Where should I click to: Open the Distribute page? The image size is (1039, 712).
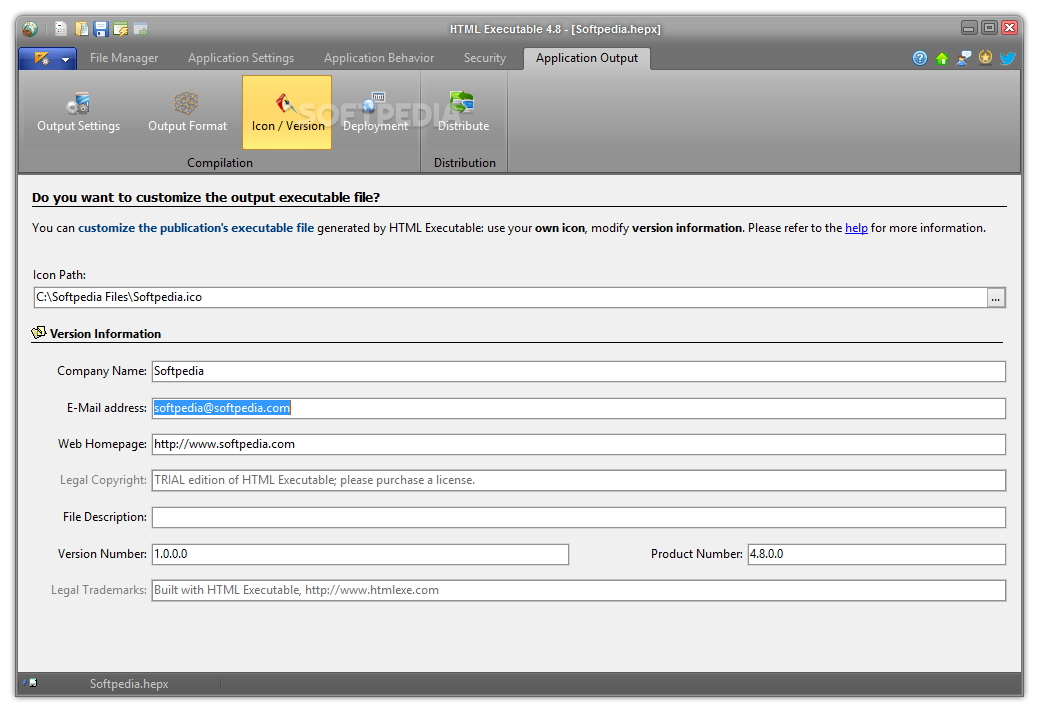(463, 112)
